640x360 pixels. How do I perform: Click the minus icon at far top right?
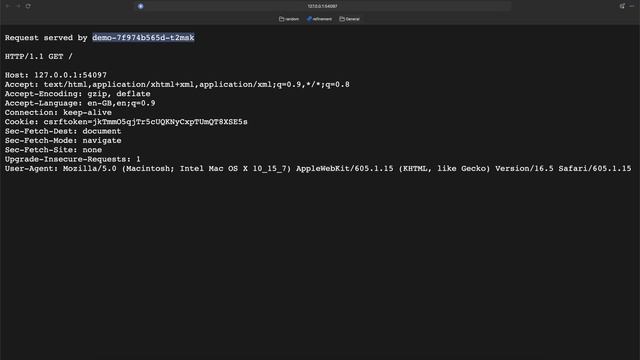click(632, 6)
